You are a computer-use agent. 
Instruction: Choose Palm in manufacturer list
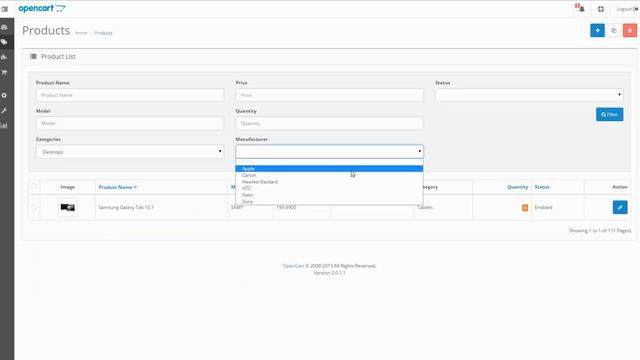coord(329,195)
